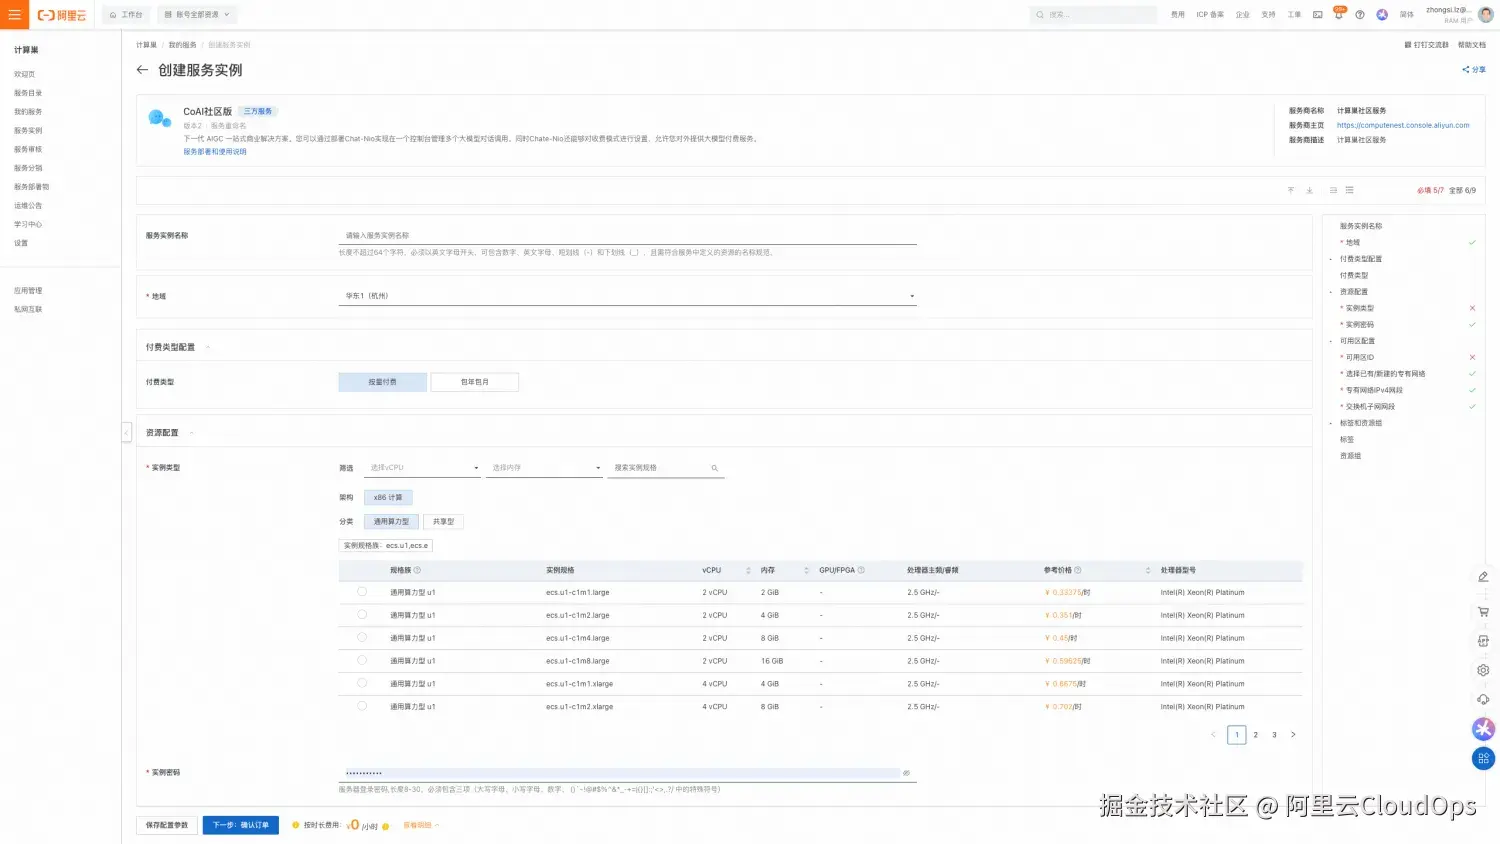The image size is (1500, 844).
Task: Select the ecs.u1-c1m8.large radio button
Action: (x=362, y=660)
